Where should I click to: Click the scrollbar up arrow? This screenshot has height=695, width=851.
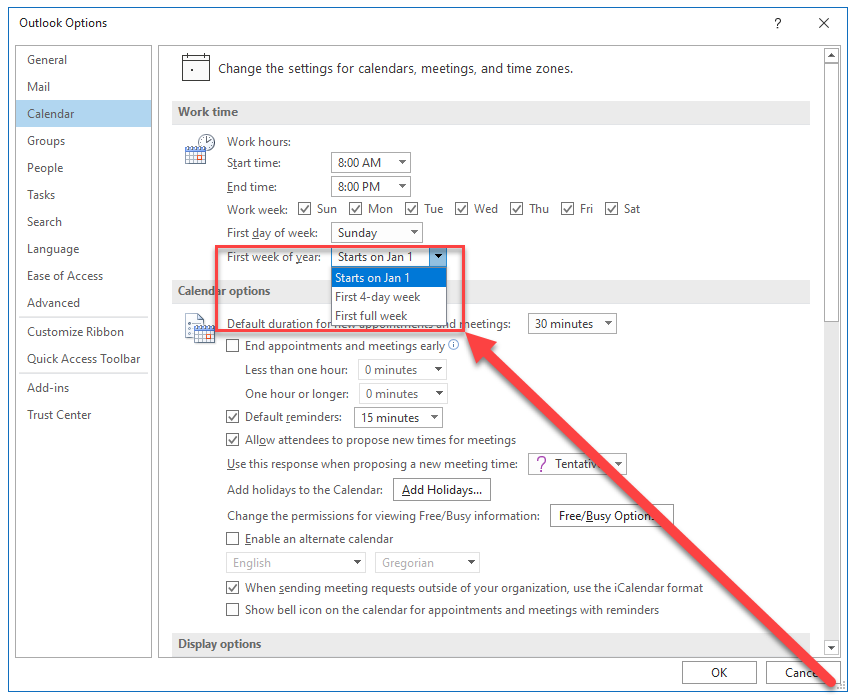pos(831,55)
